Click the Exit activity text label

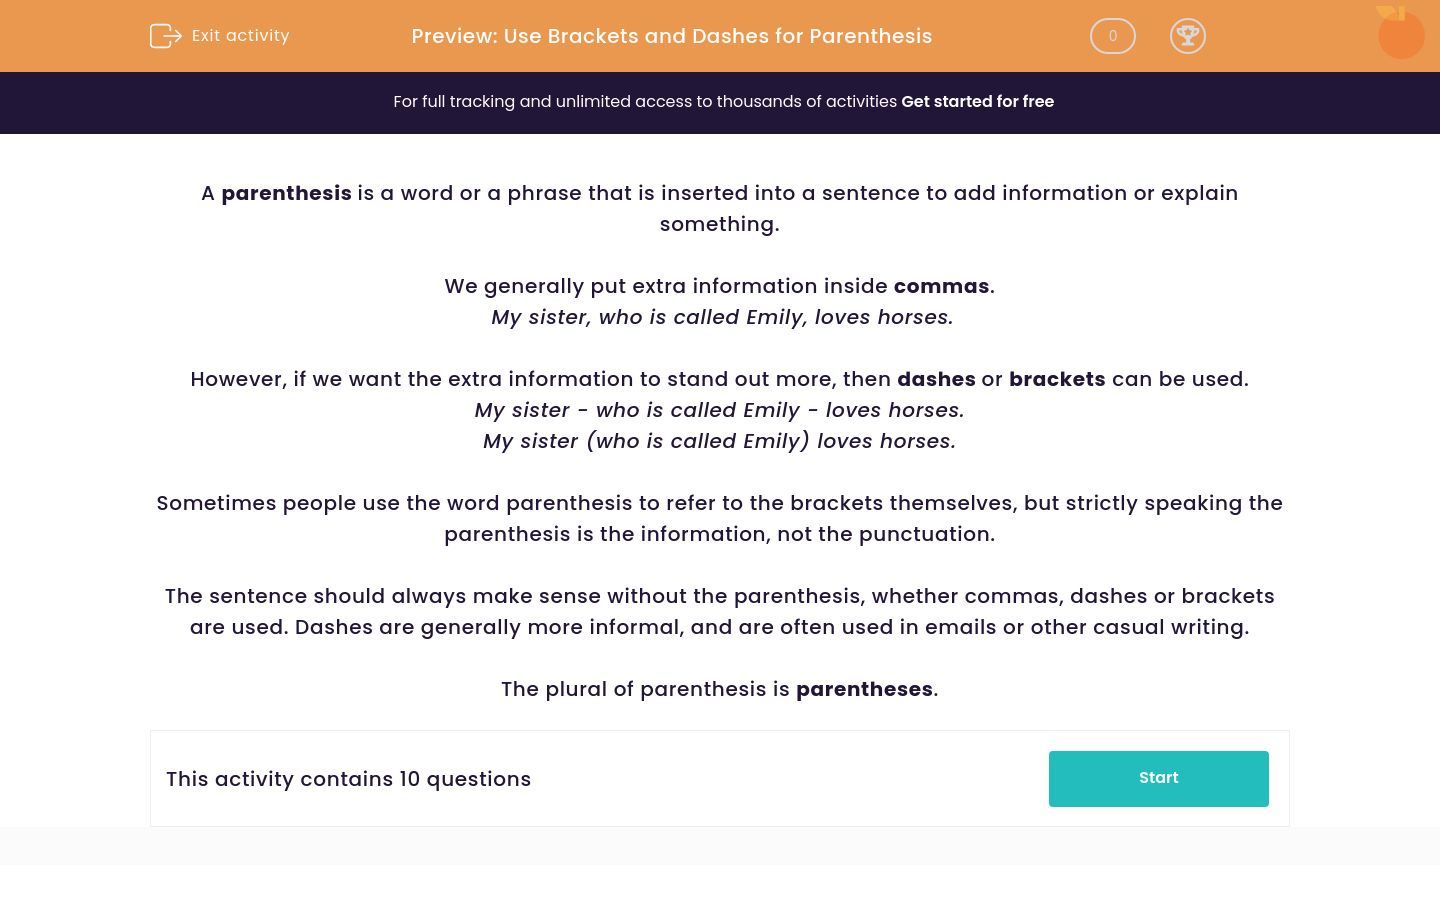pyautogui.click(x=240, y=36)
